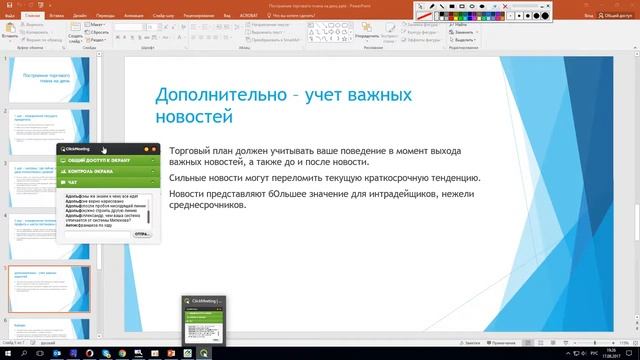Click the slide title text 'Дополнительно – учет важных новостей'

pyautogui.click(x=284, y=105)
